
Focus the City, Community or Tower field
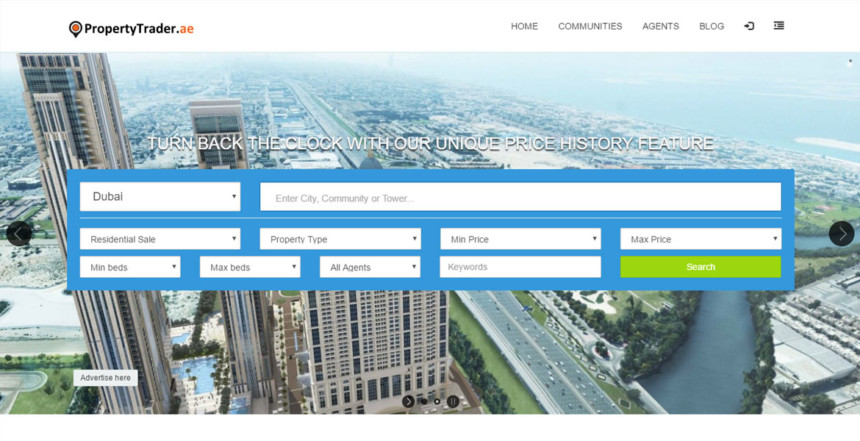[520, 196]
